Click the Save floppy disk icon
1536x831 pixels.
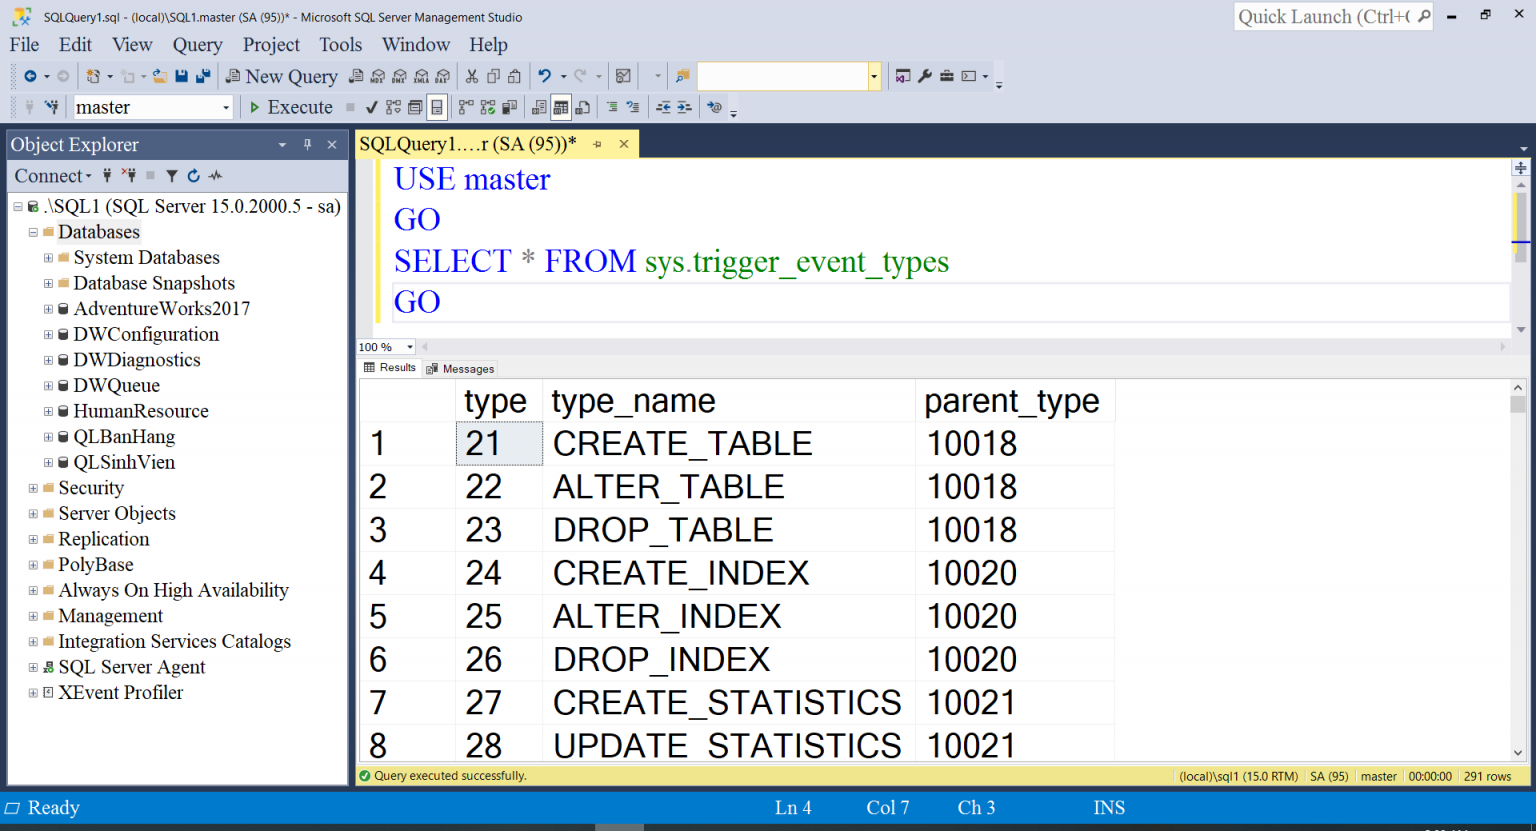click(181, 76)
